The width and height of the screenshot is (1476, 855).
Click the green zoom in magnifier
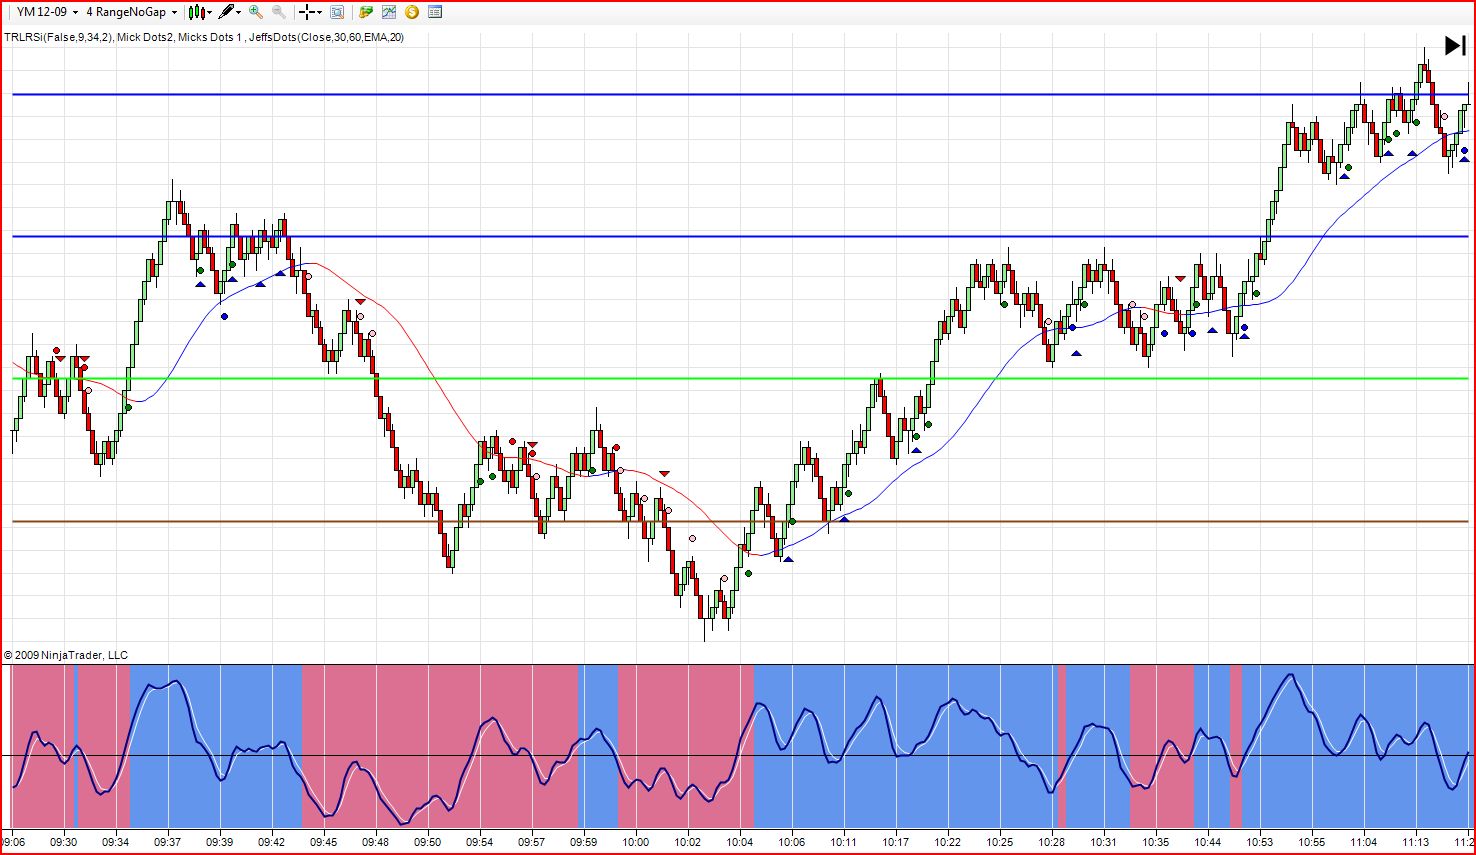point(256,12)
